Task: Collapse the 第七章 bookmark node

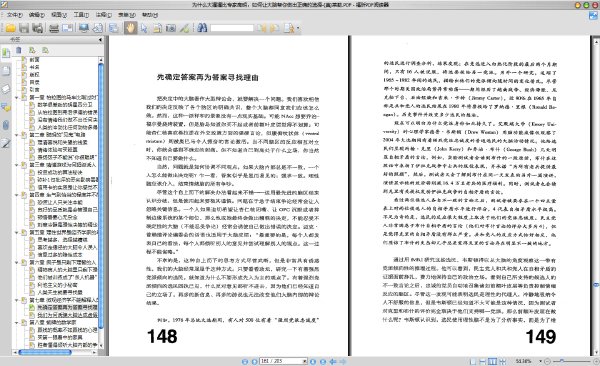Action: point(17,300)
